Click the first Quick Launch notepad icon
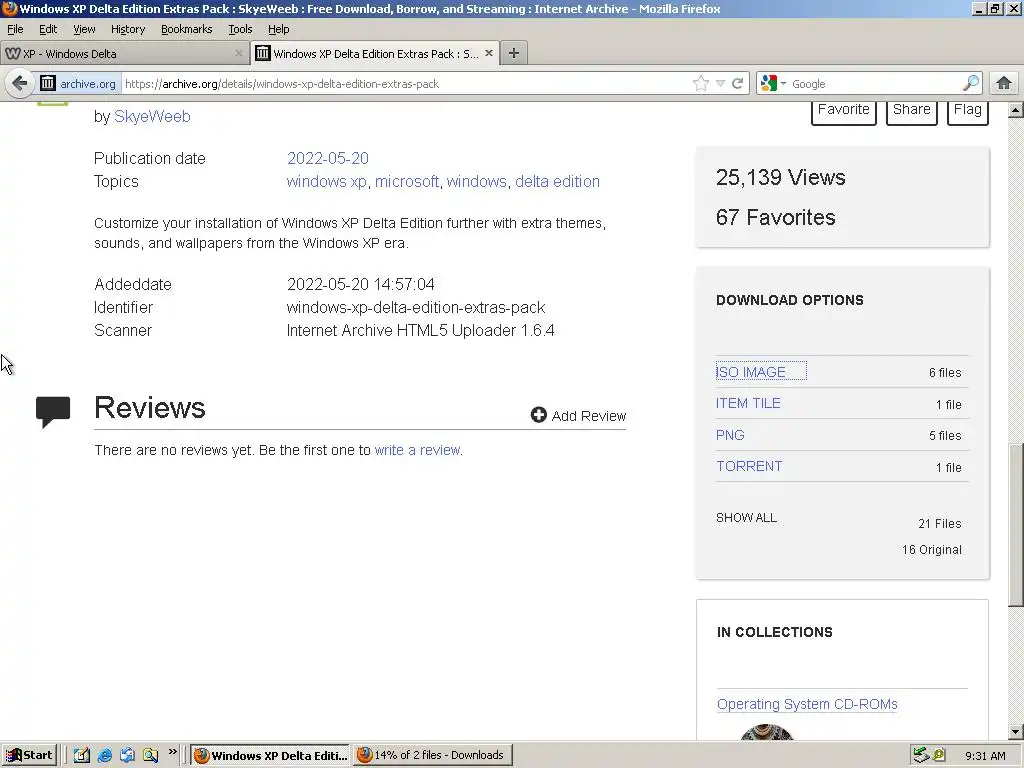 tap(82, 756)
